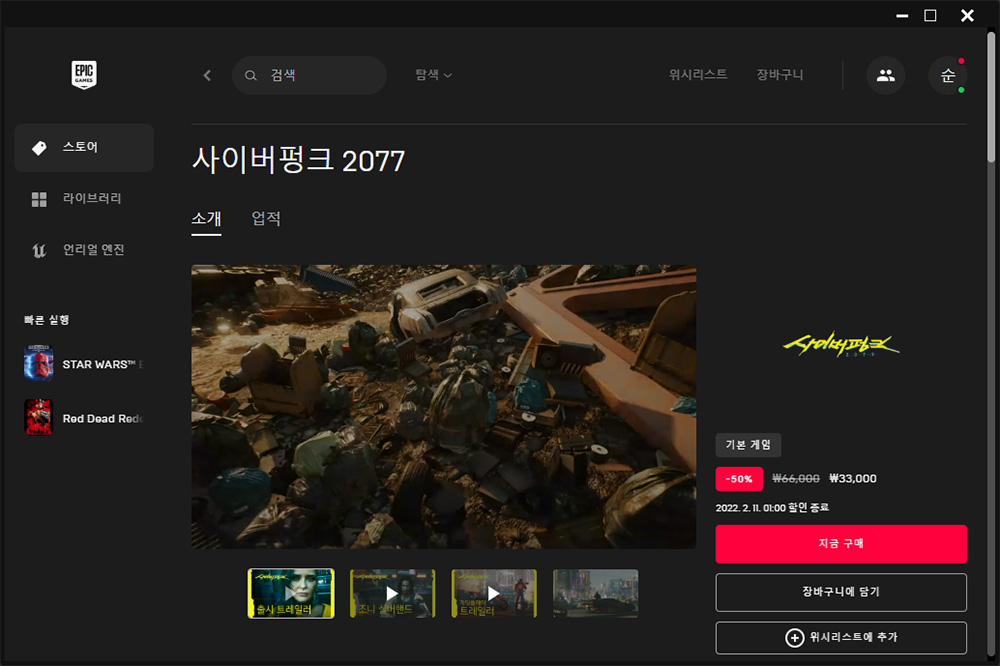Select the 출시 트레일러 thumbnail
The image size is (1000, 666).
click(291, 593)
